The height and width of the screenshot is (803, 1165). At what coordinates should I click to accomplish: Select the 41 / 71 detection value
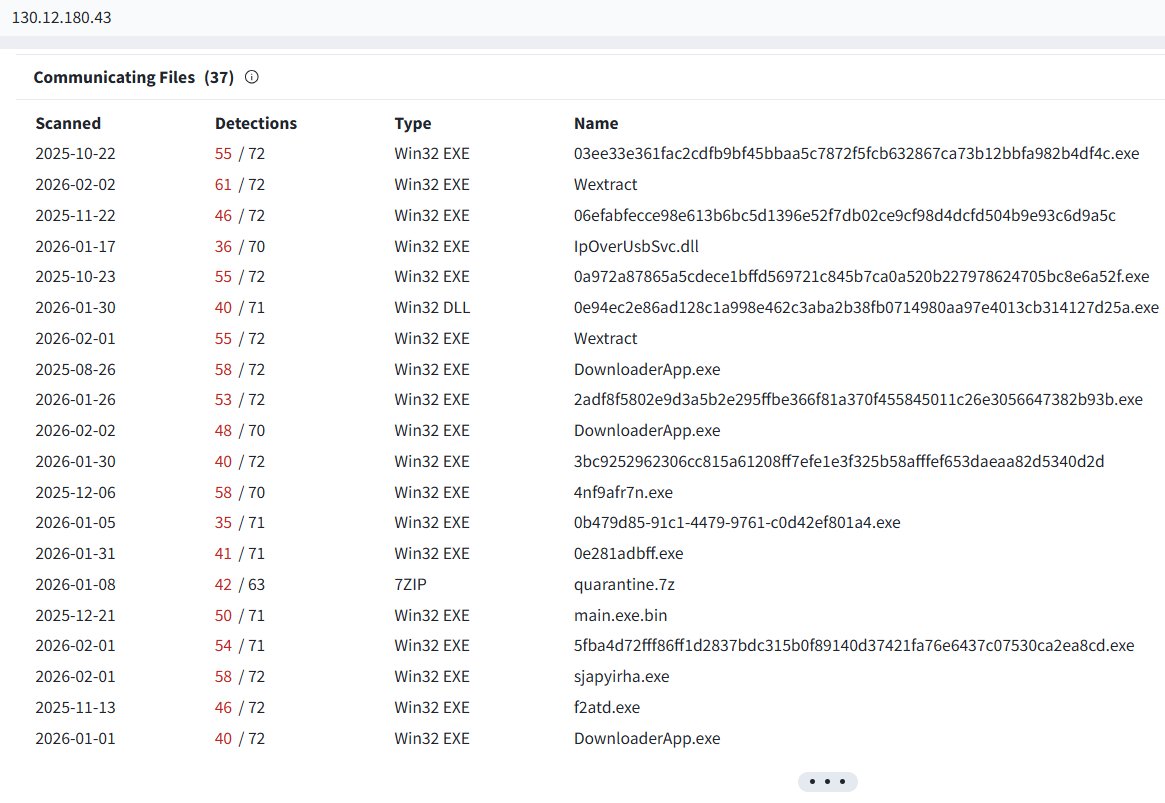pos(239,553)
